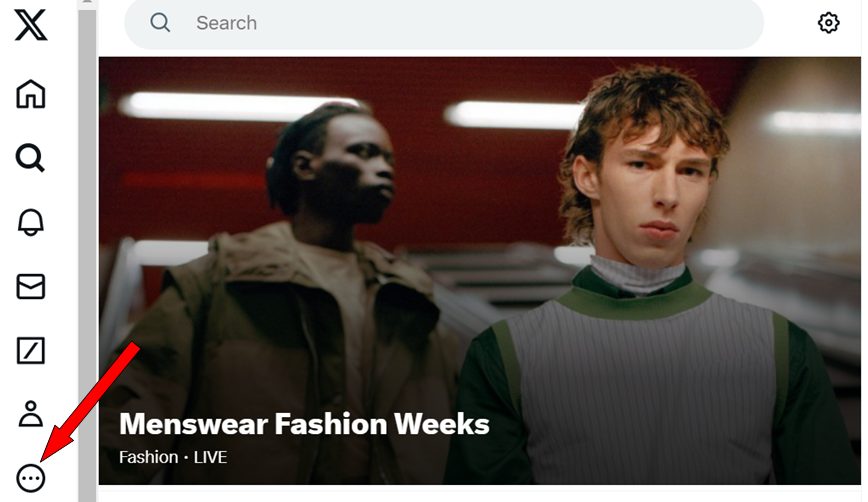This screenshot has height=502, width=868.
Task: Open Menswear Fashion Weeks headline
Action: click(x=304, y=424)
